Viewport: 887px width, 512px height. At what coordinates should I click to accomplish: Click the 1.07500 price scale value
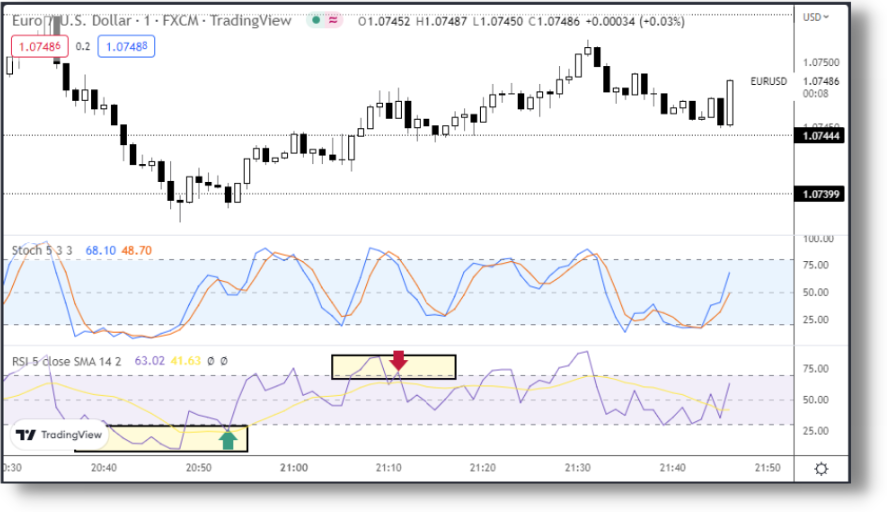821,62
